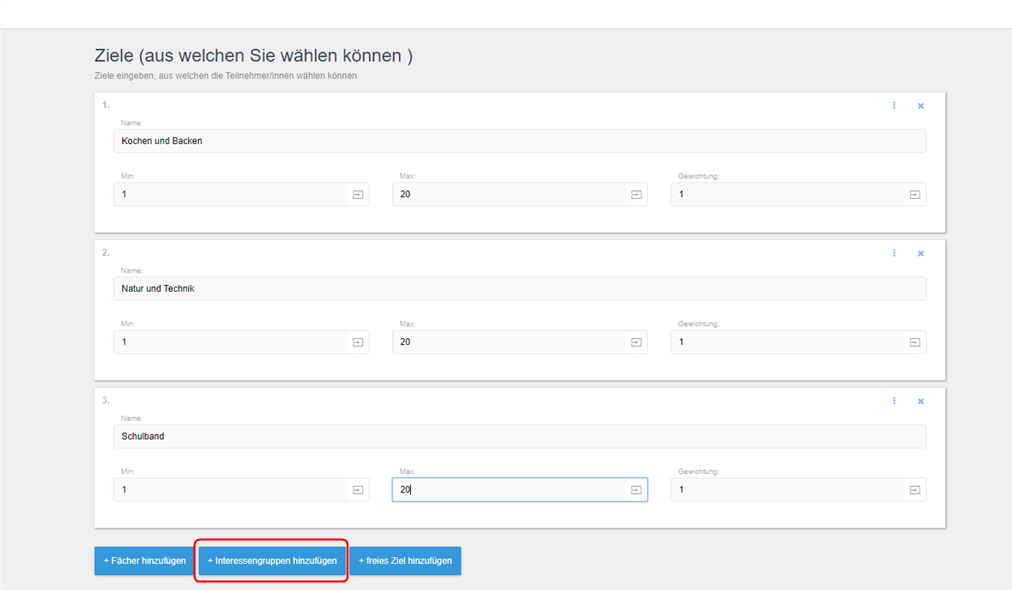This screenshot has height=590, width=1012.
Task: Click '+ Interessengruppen hinzufügen' button
Action: click(x=272, y=561)
